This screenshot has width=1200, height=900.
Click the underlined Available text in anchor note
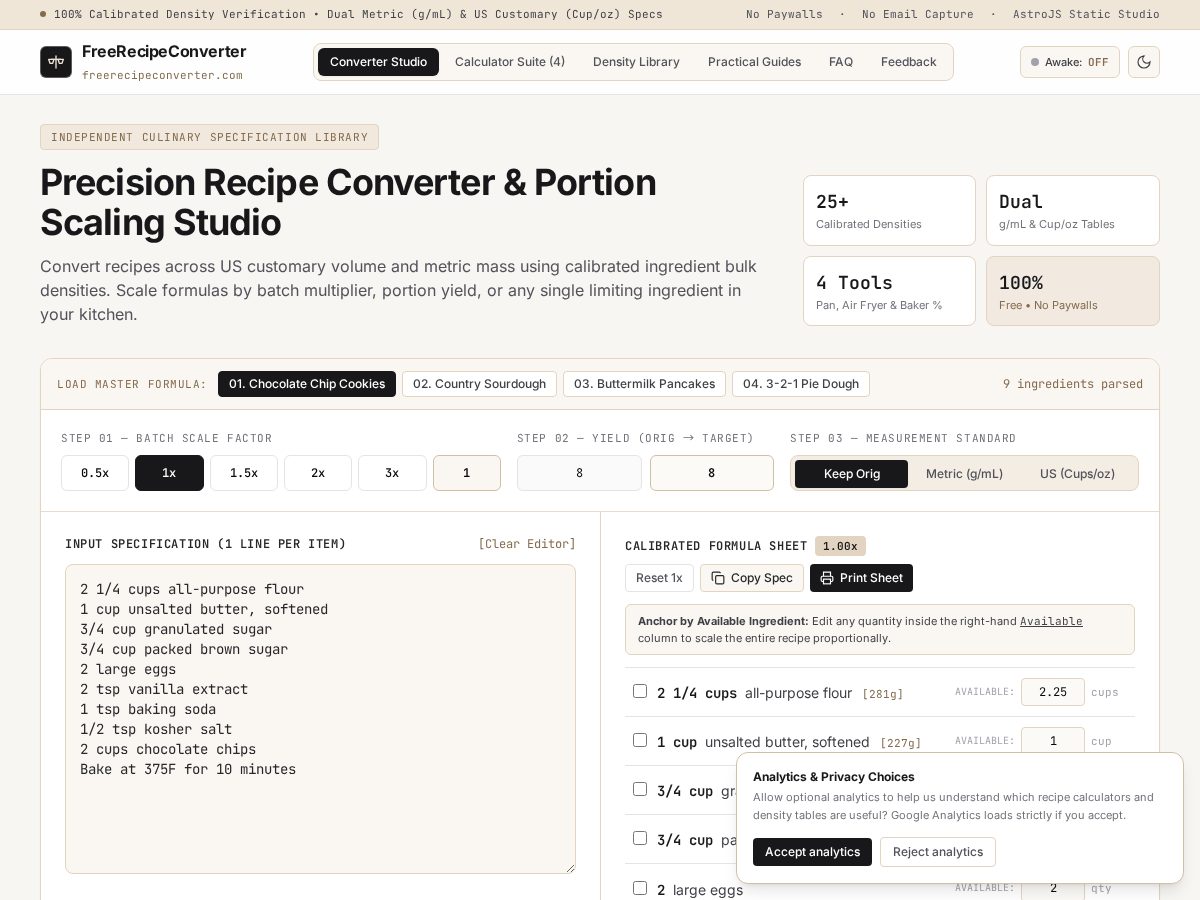pos(1051,621)
